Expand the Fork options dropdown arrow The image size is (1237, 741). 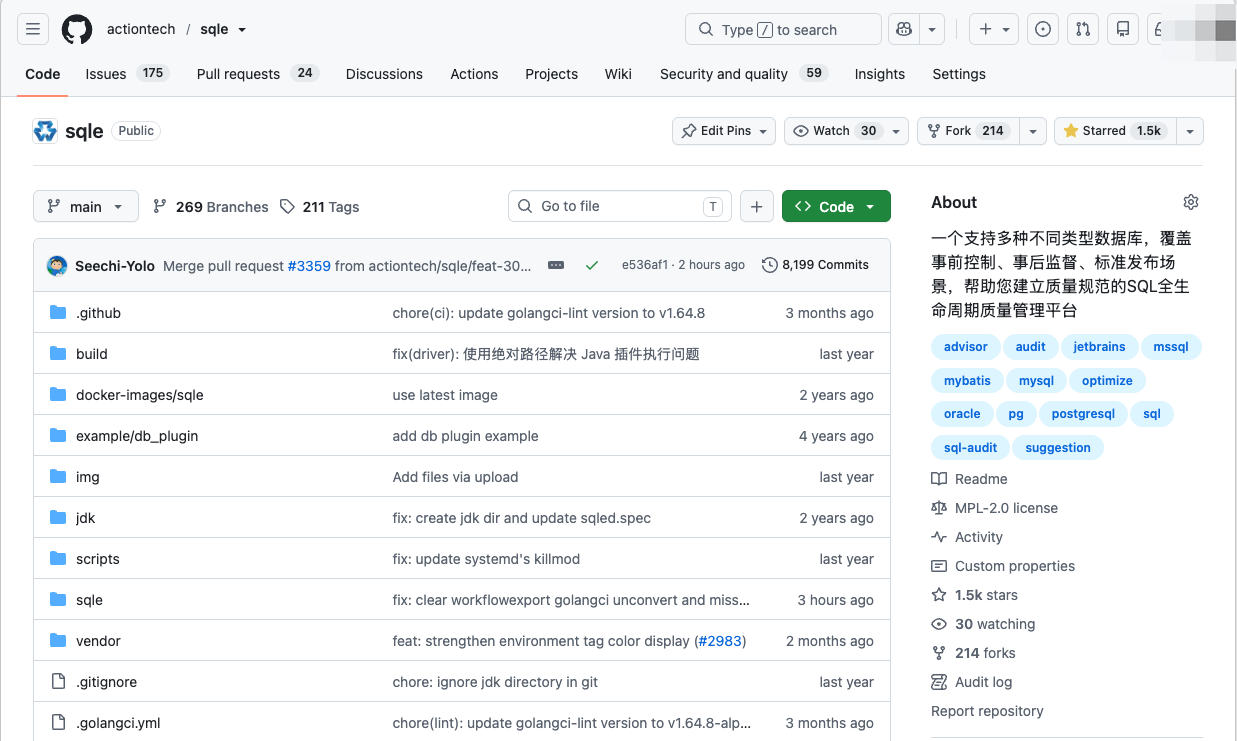[x=1033, y=131]
